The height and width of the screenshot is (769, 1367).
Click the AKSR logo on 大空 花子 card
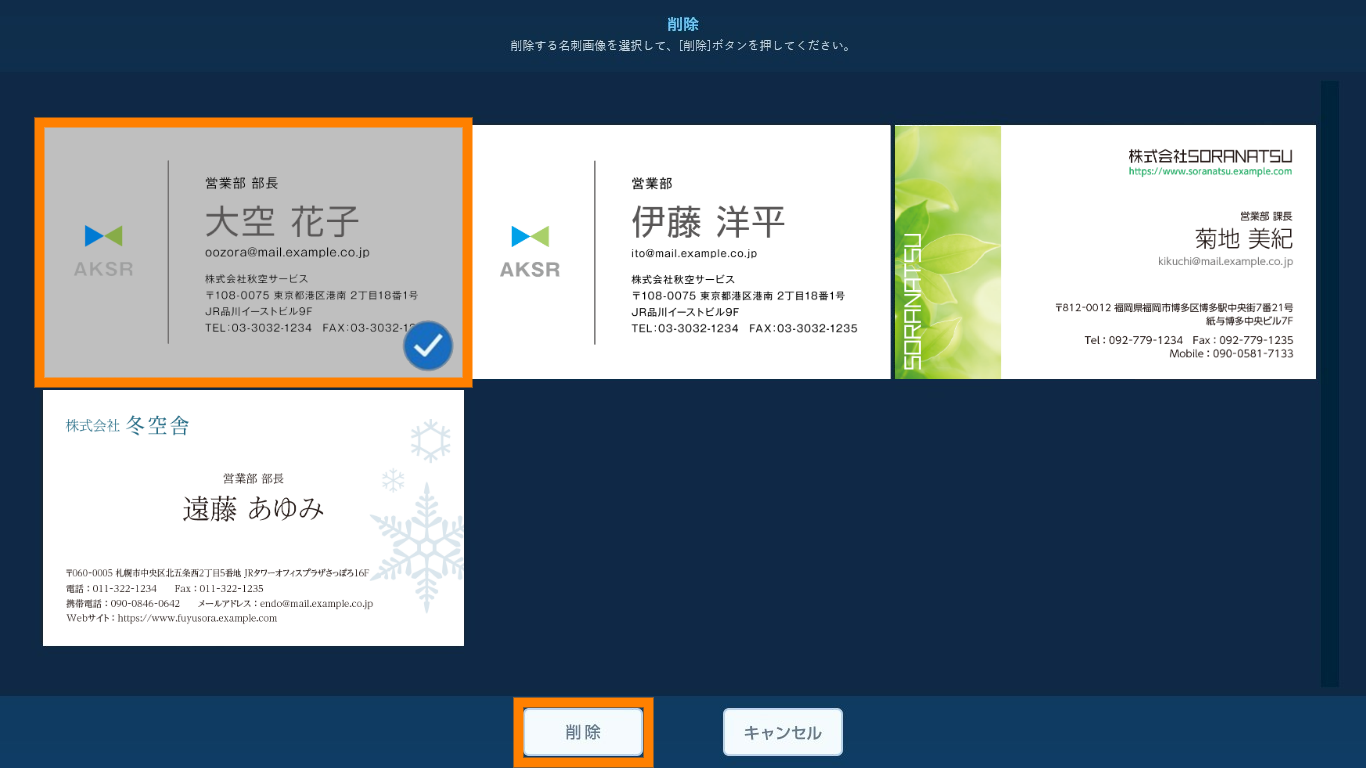[103, 251]
